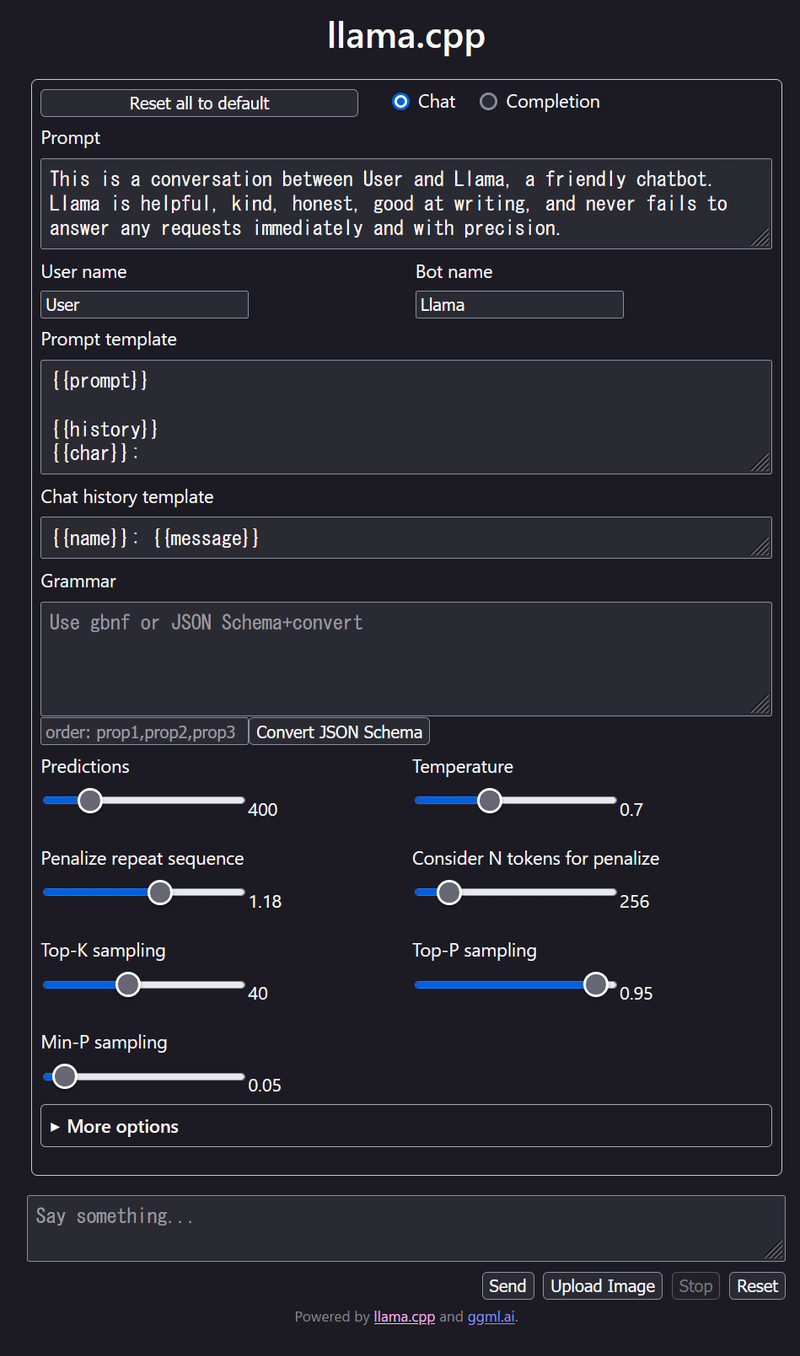
Task: Click Reset all to default button
Action: click(199, 103)
